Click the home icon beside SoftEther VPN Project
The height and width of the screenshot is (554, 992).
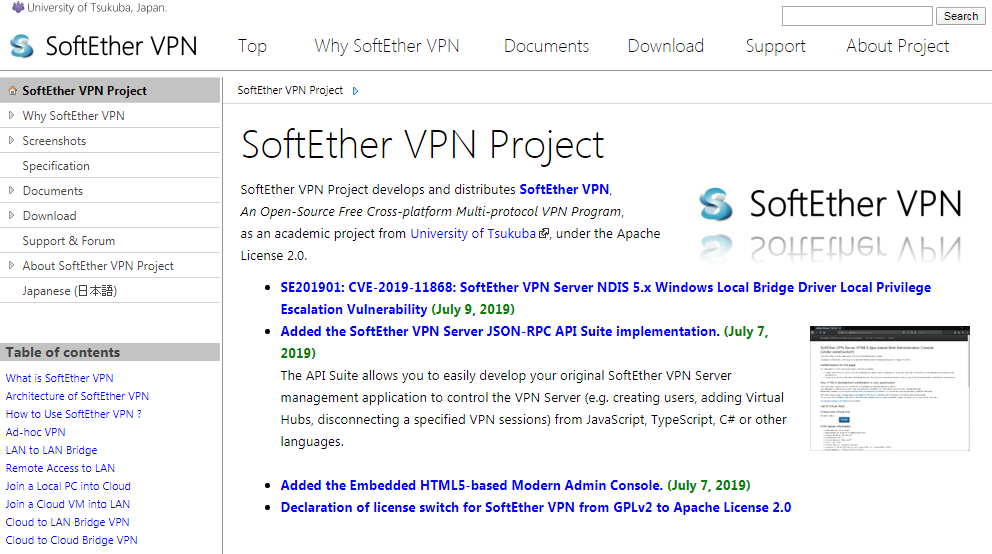12,91
